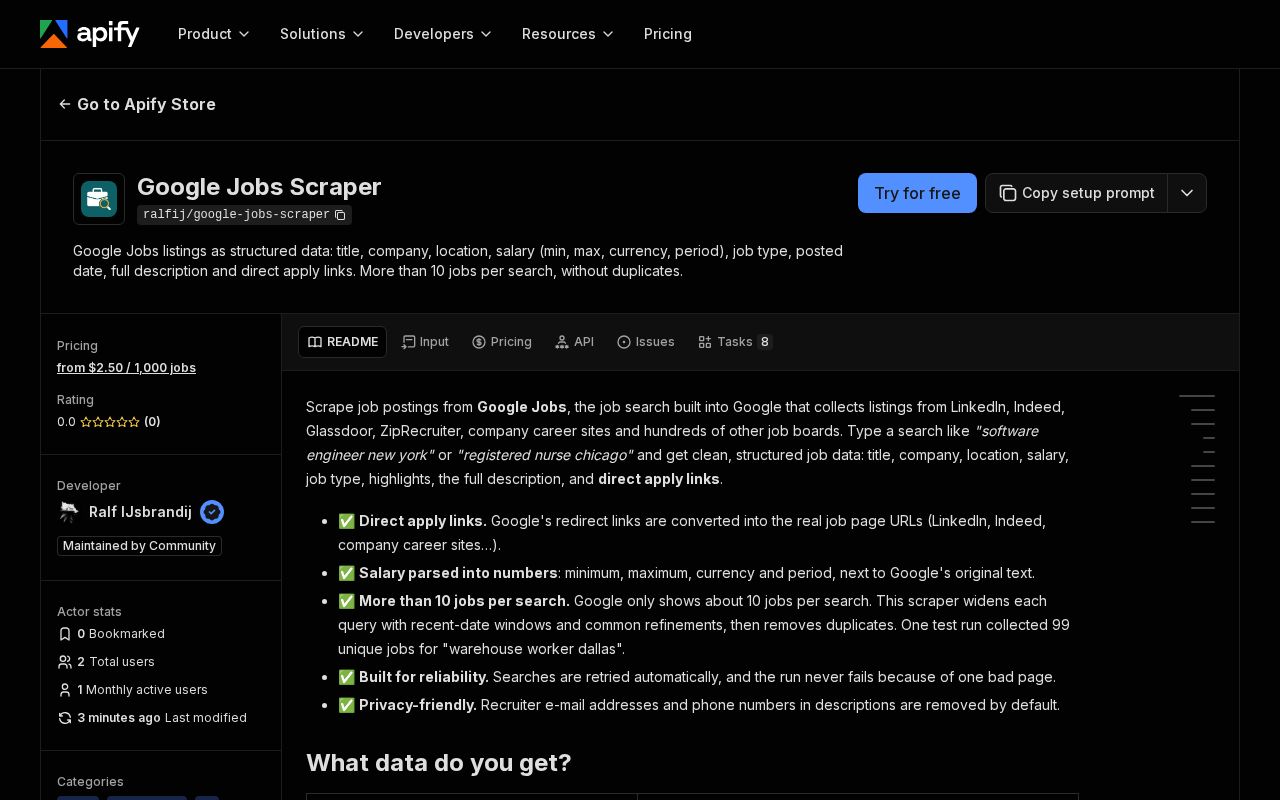Screen dimensions: 1280x800
Task: Click the 'What data do you get?' heading
Action: (439, 763)
